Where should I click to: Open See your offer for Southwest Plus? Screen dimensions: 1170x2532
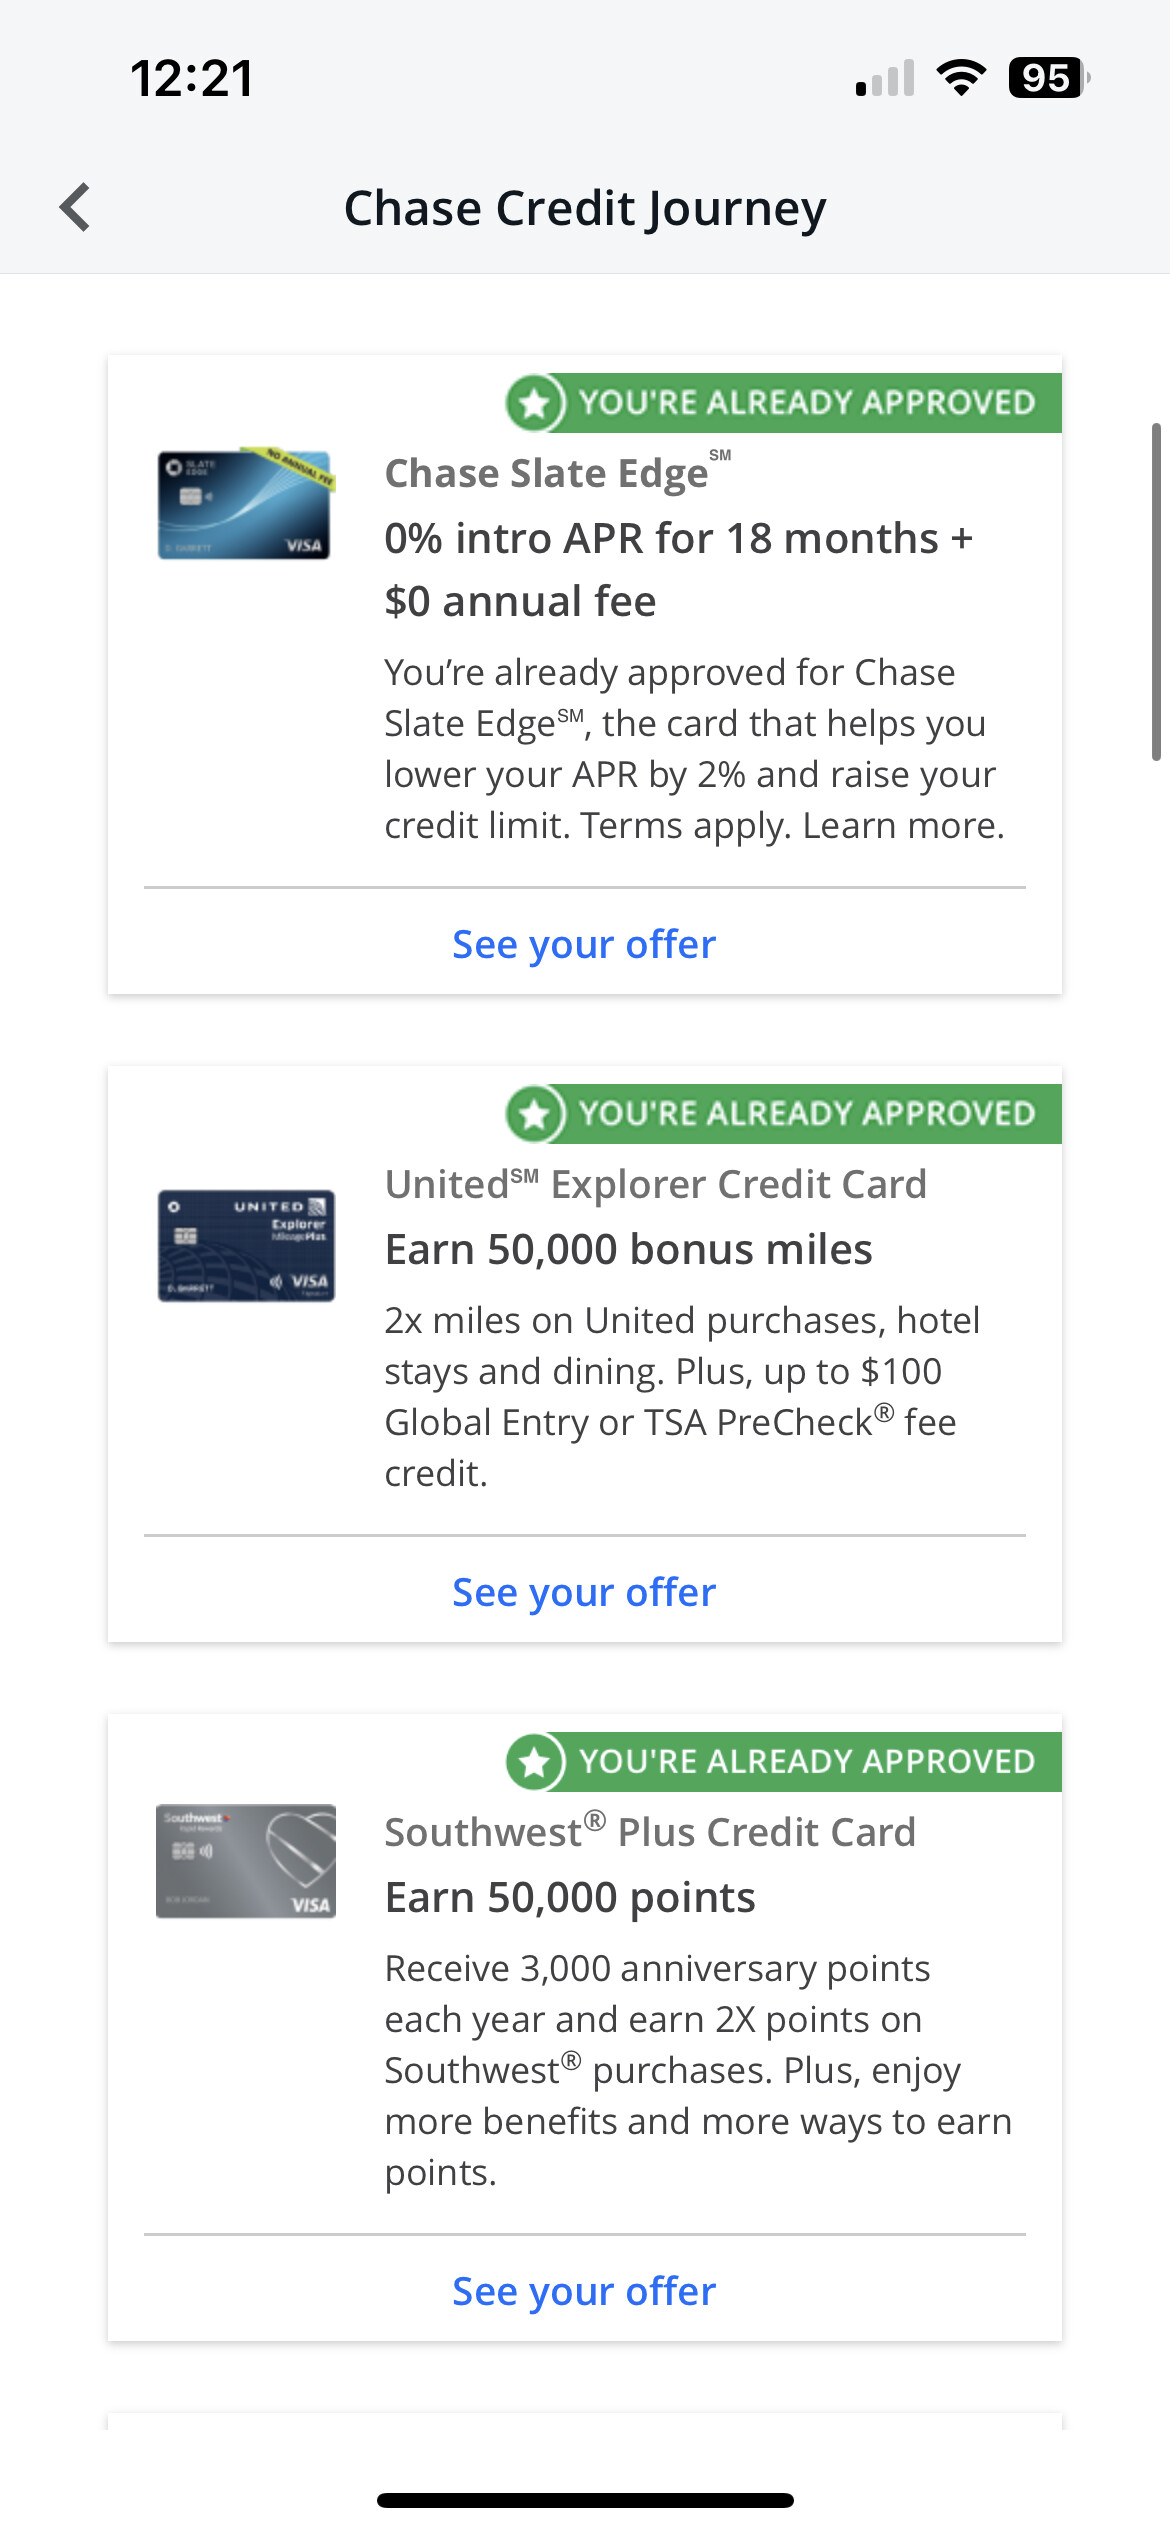tap(584, 2291)
